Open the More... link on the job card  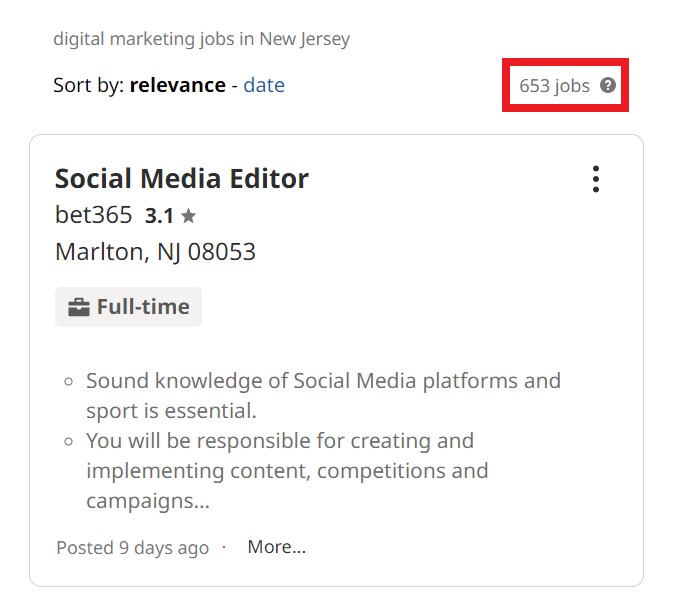[277, 547]
